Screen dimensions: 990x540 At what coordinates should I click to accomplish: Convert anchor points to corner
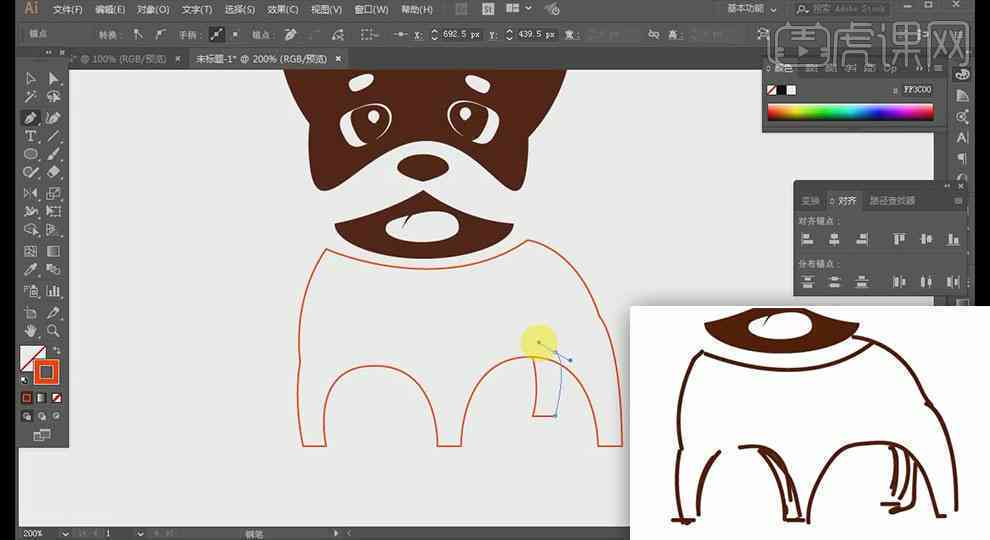pyautogui.click(x=138, y=34)
